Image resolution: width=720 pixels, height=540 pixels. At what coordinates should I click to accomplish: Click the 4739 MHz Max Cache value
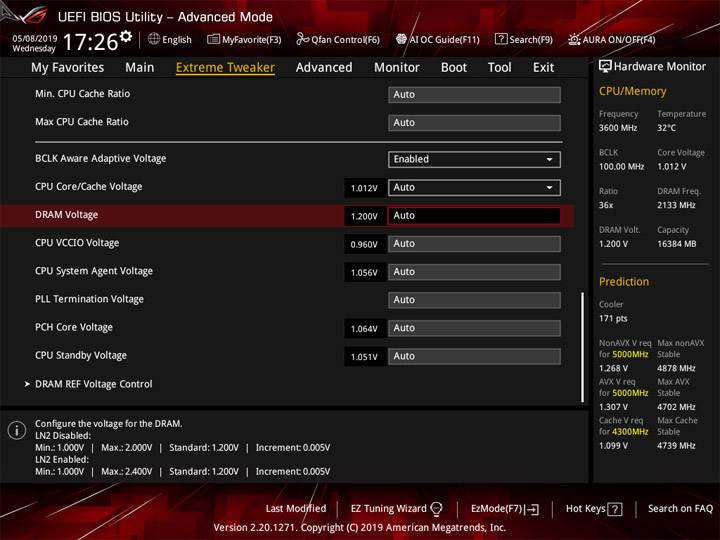click(x=676, y=445)
